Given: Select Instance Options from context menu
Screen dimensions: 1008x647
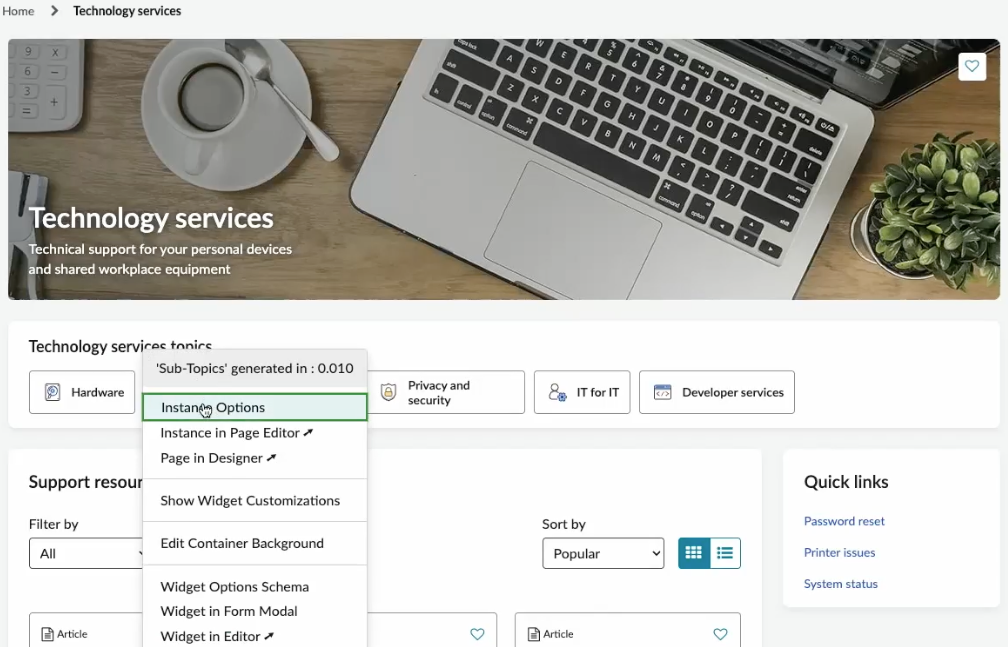Looking at the screenshot, I should pyautogui.click(x=255, y=407).
